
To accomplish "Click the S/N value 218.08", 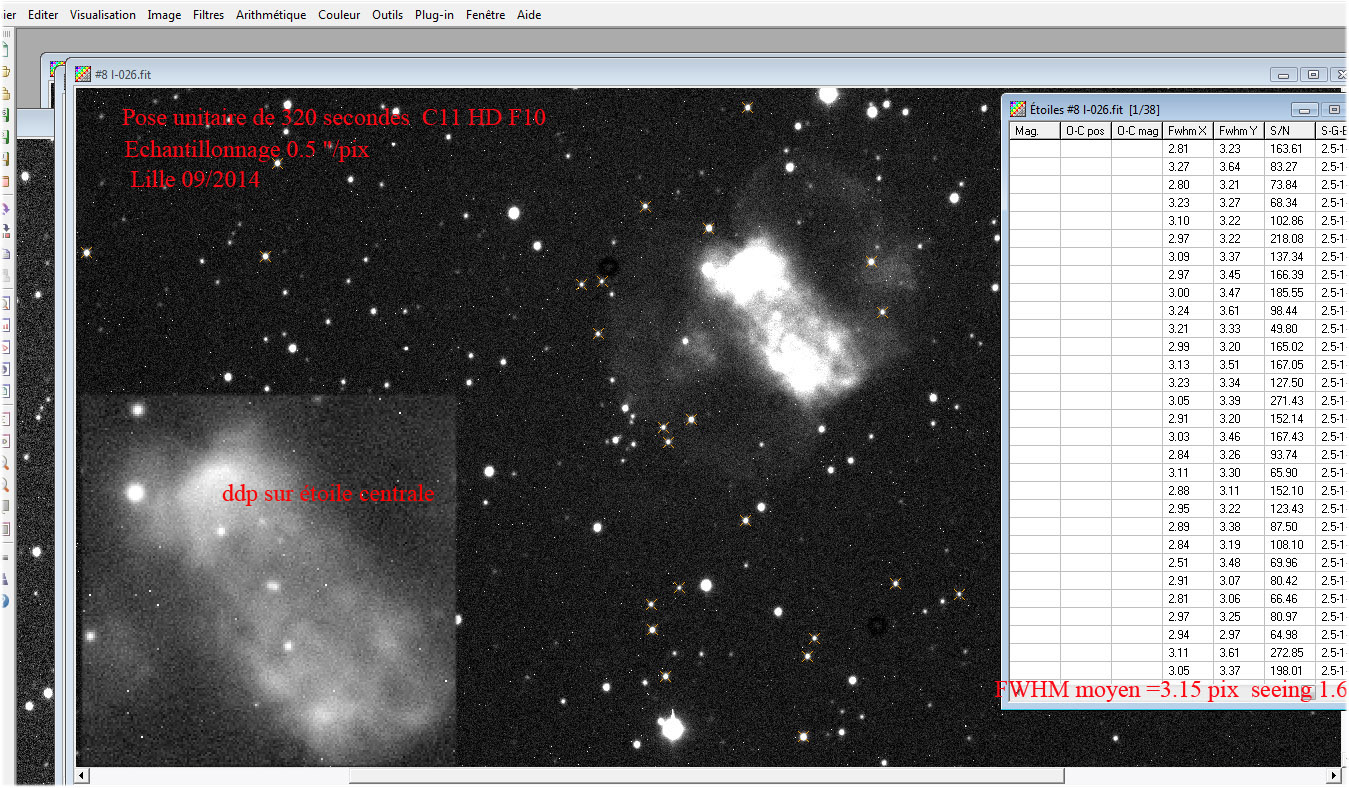I will pyautogui.click(x=1292, y=239).
